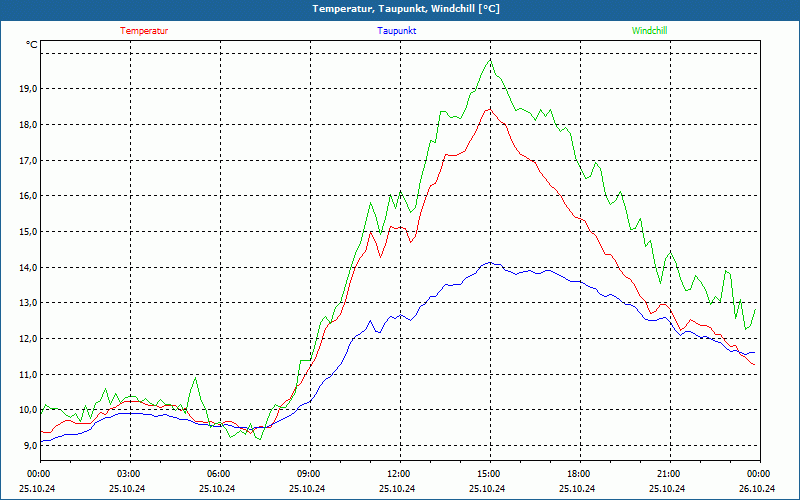This screenshot has width=800, height=500.
Task: Click the "15,0" y-axis value
Action: (x=29, y=232)
